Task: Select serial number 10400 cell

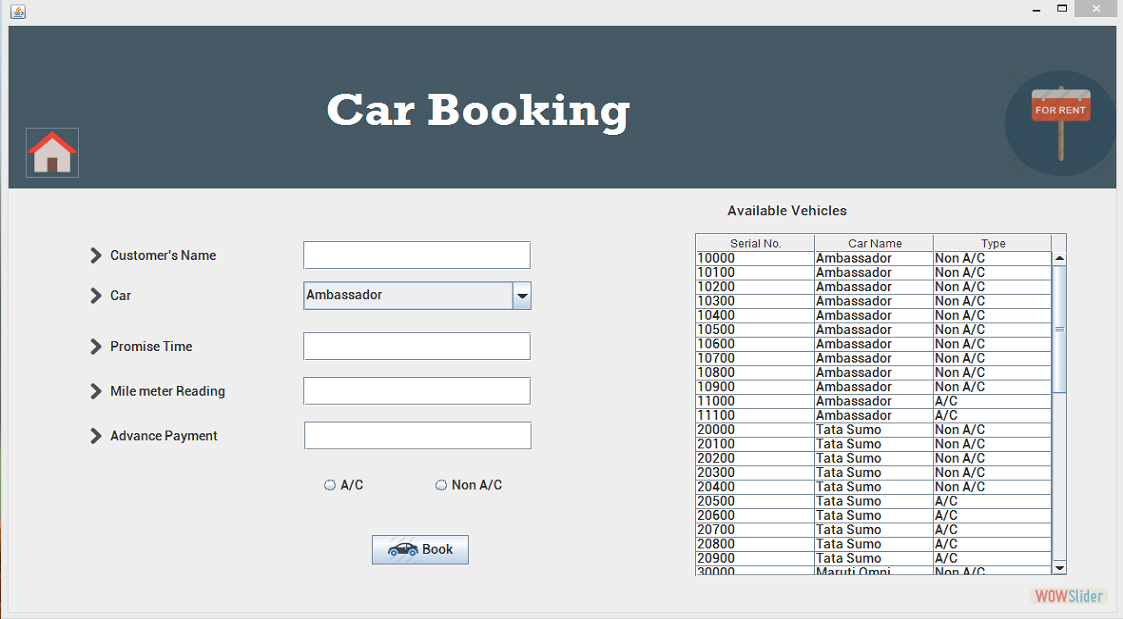Action: 755,315
